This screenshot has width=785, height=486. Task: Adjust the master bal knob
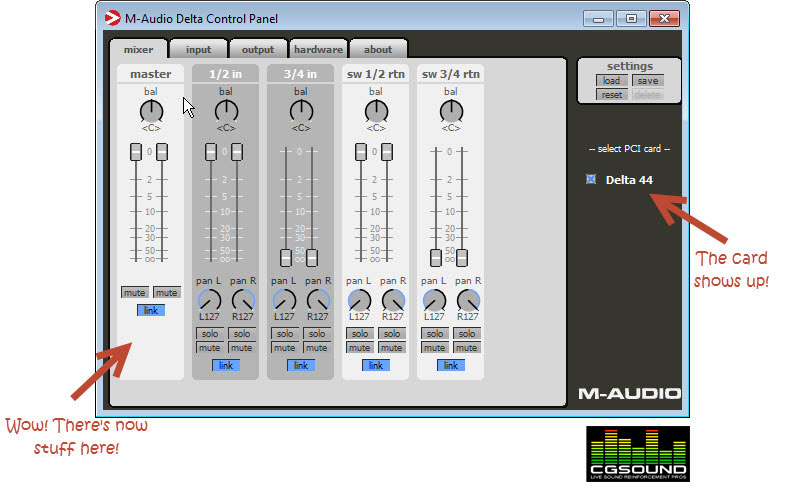pyautogui.click(x=151, y=111)
